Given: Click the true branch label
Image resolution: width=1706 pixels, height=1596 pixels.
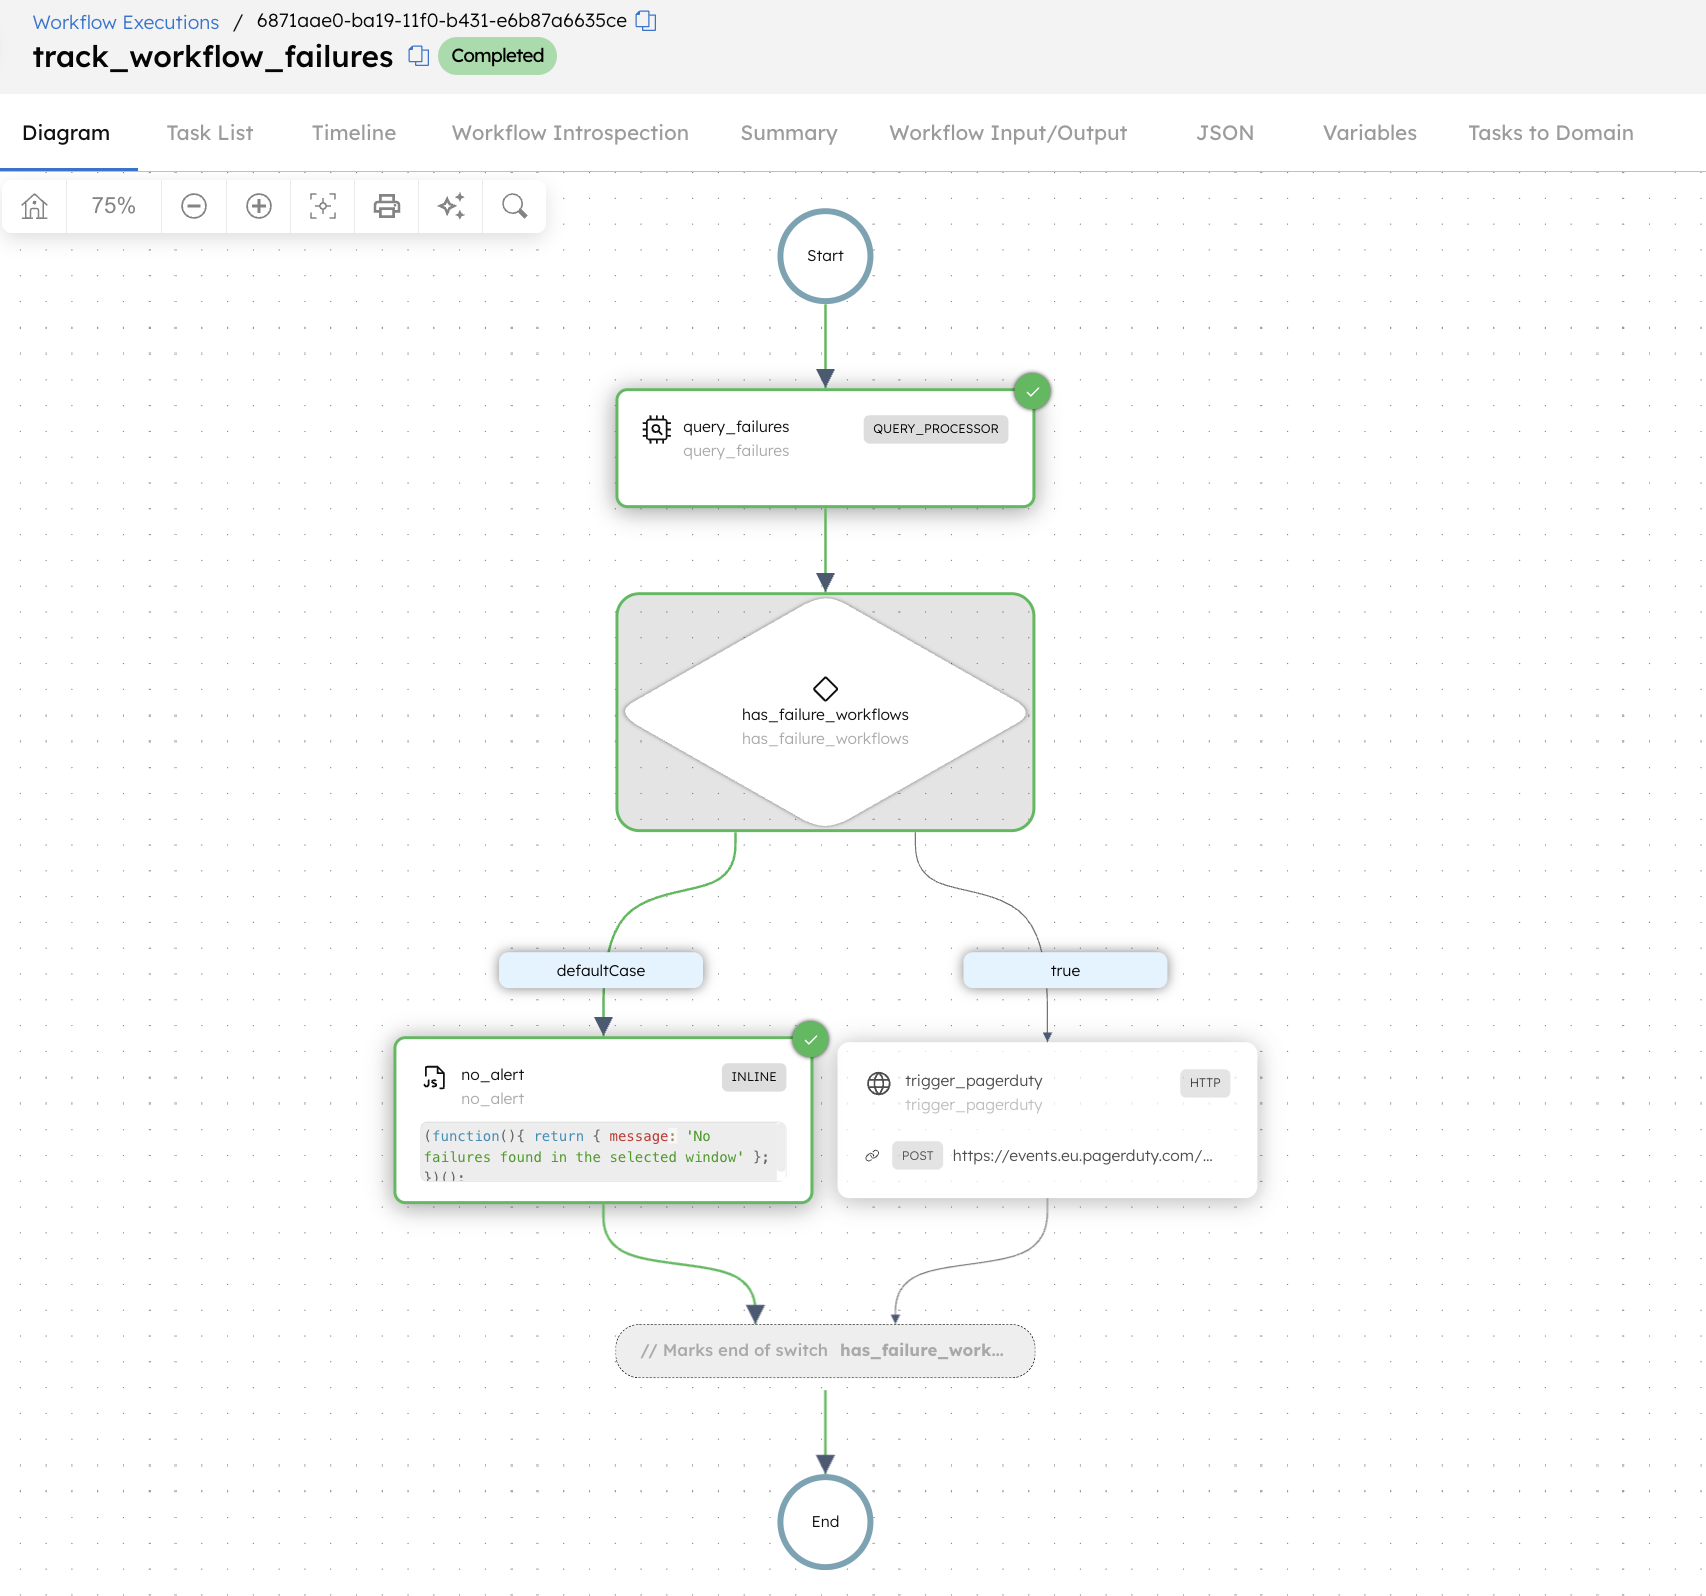Looking at the screenshot, I should click(1065, 970).
